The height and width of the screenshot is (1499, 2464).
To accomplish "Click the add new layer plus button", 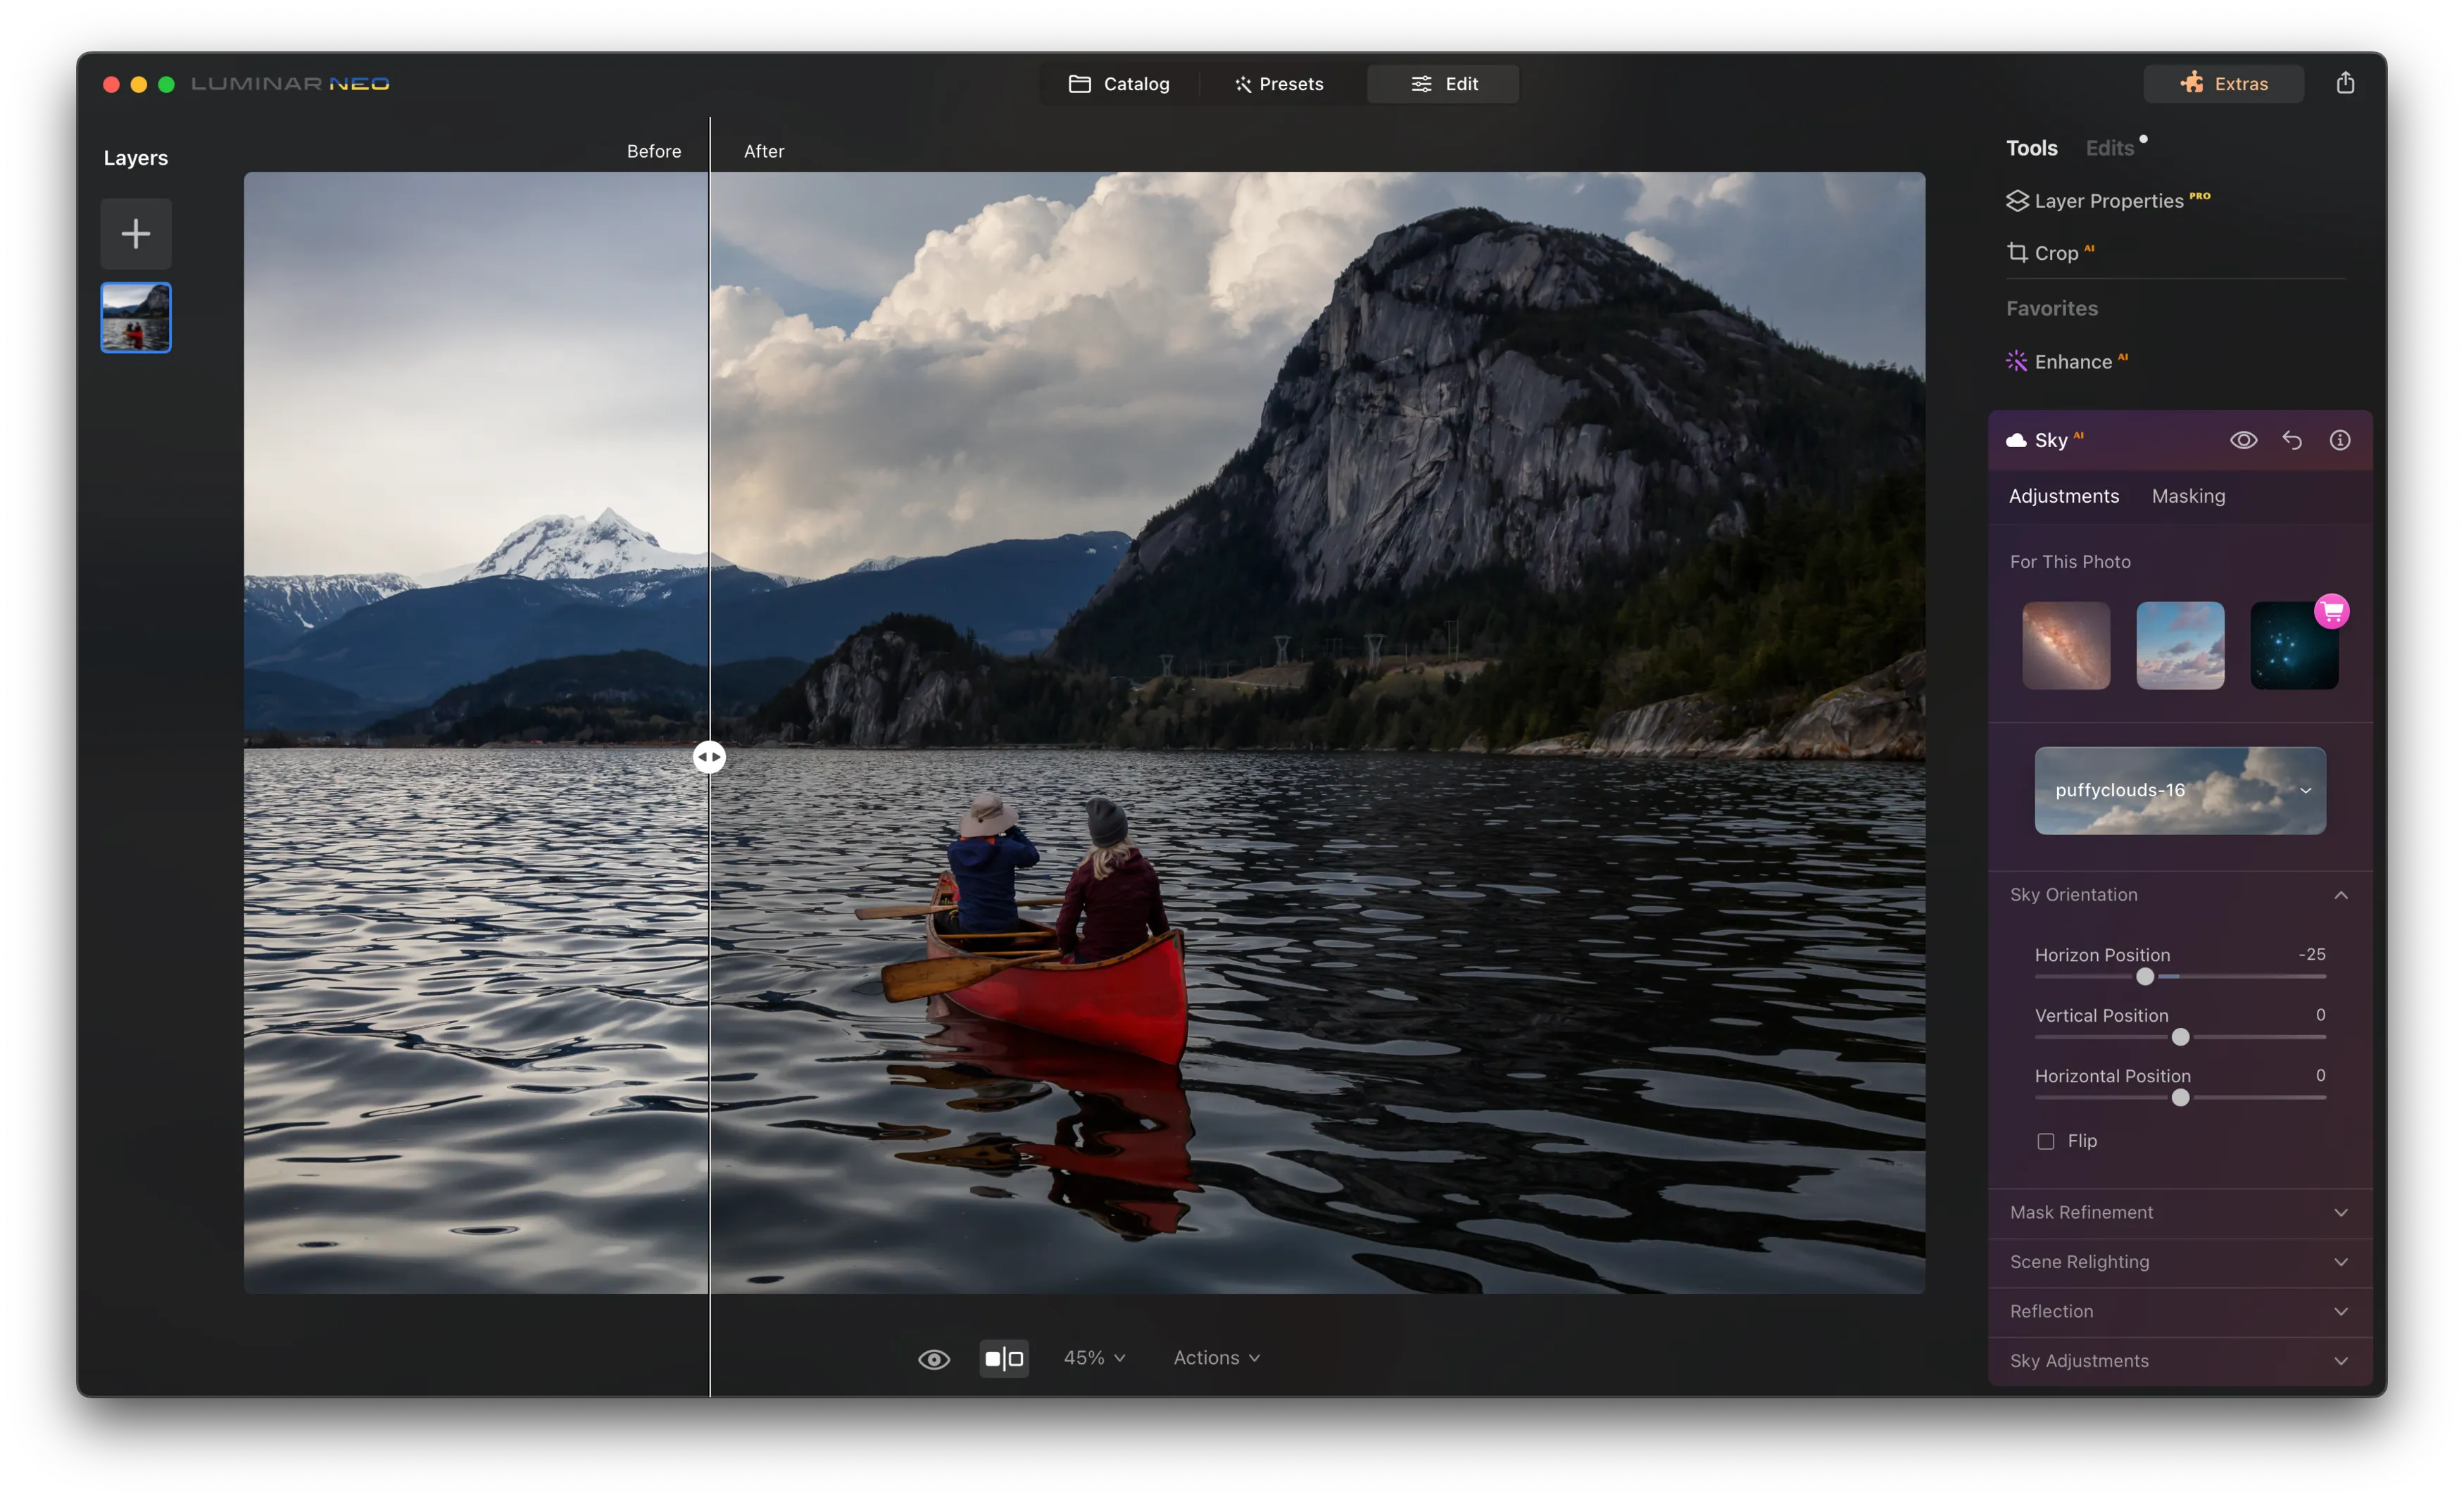I will click(x=136, y=234).
